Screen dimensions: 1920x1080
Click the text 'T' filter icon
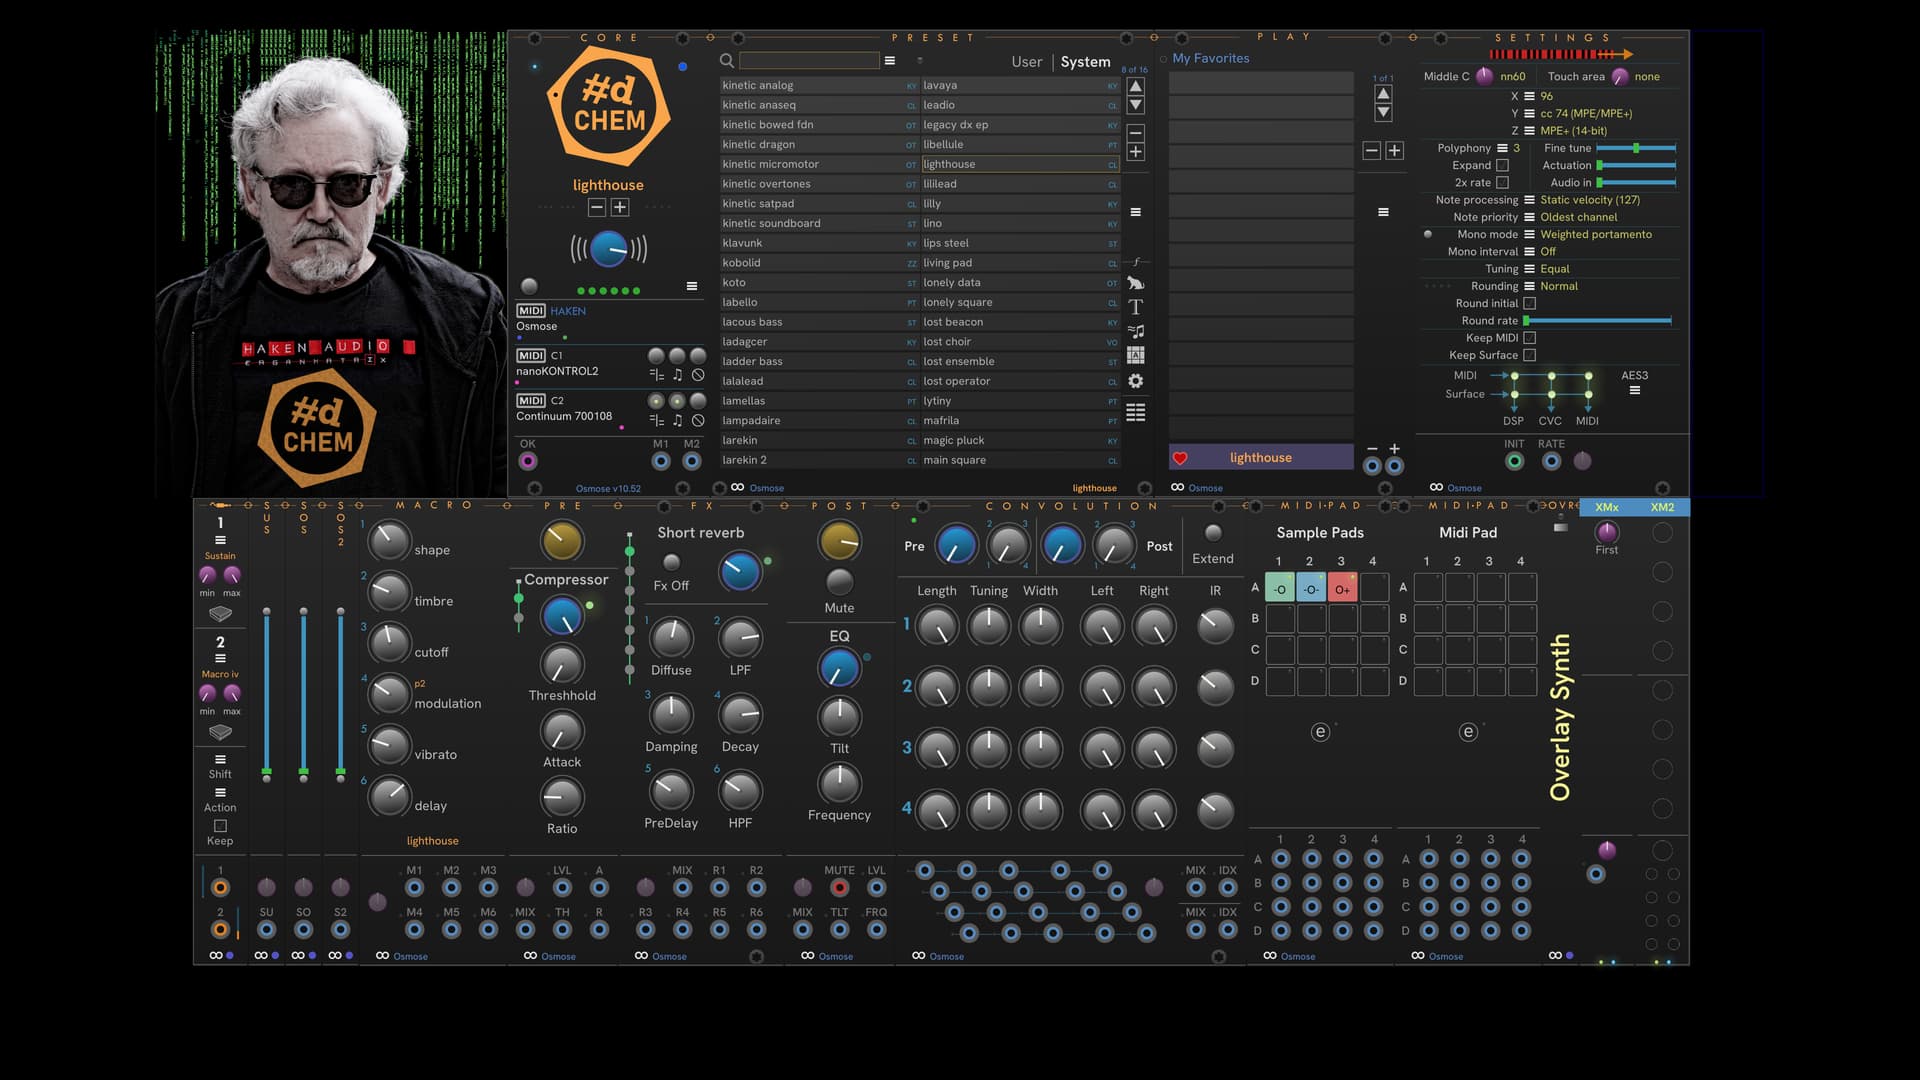(1135, 307)
